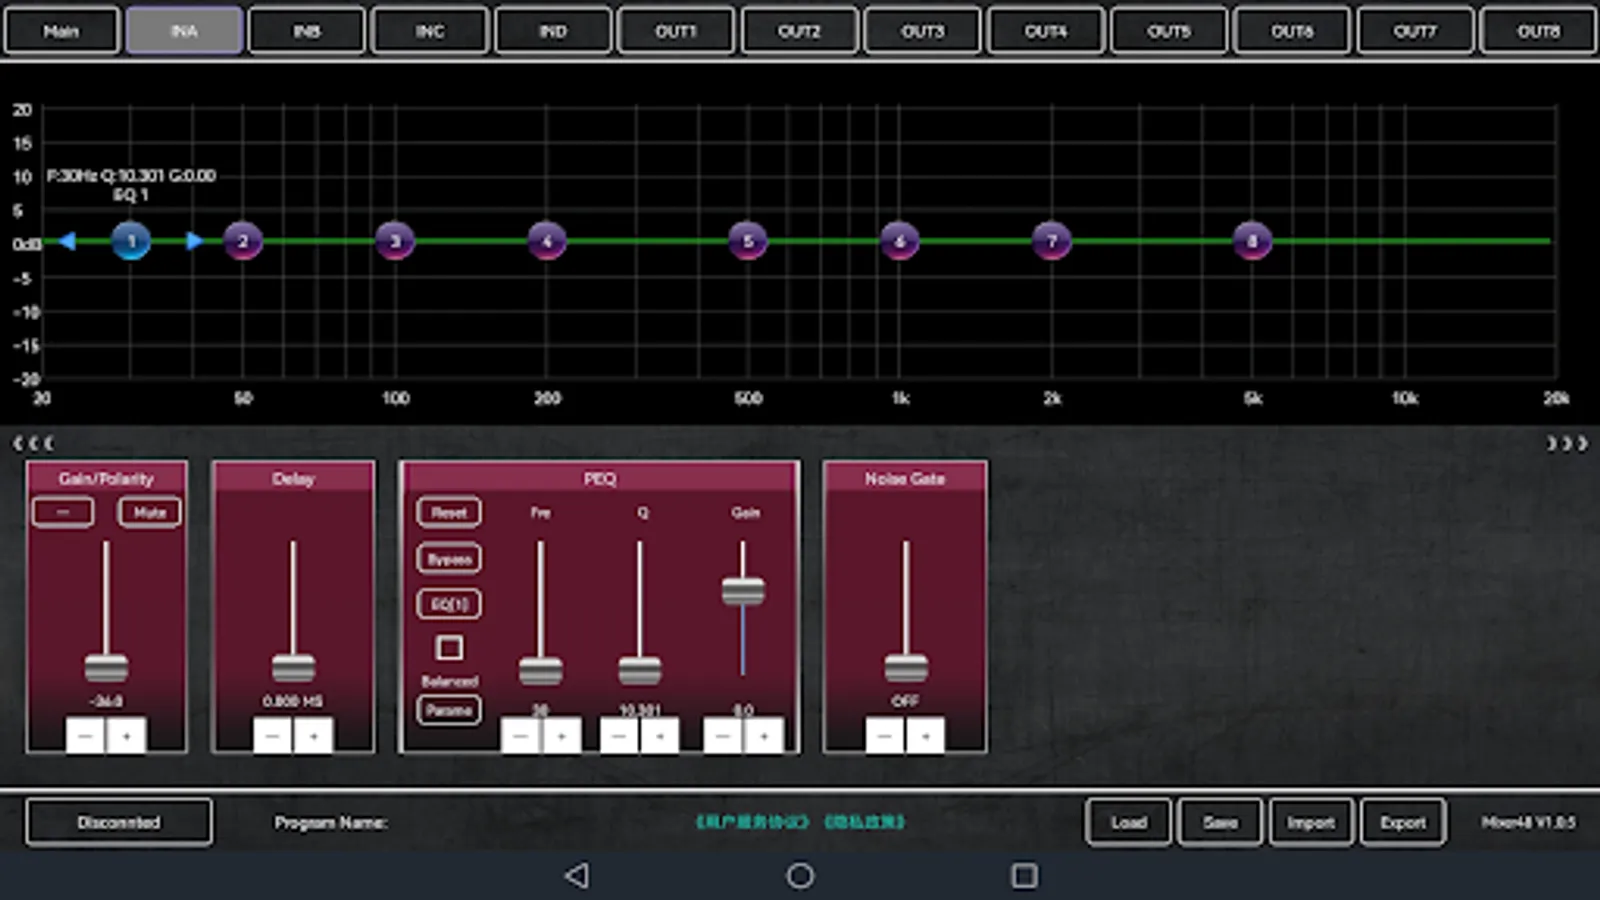1600x900 pixels.
Task: Open the first teal Chinese link in the footer
Action: (752, 822)
